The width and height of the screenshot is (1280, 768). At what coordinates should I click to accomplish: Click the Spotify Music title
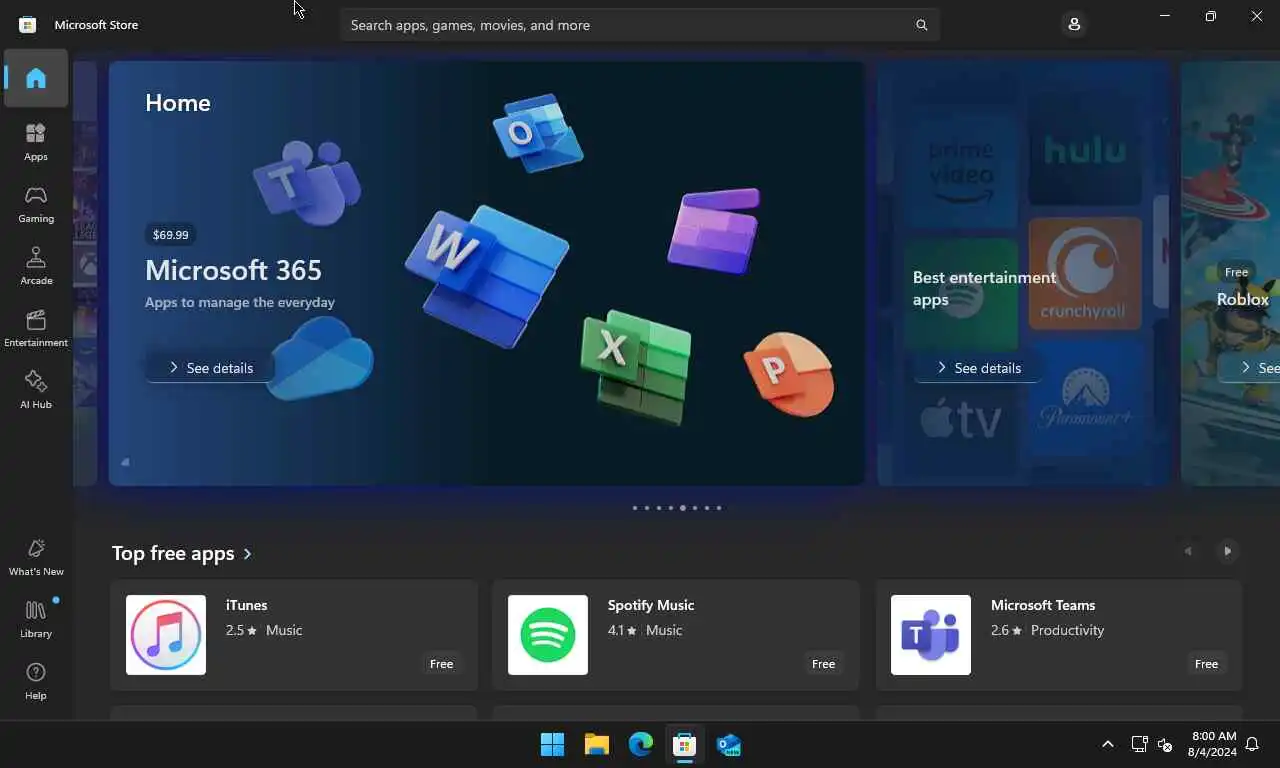pyautogui.click(x=651, y=605)
